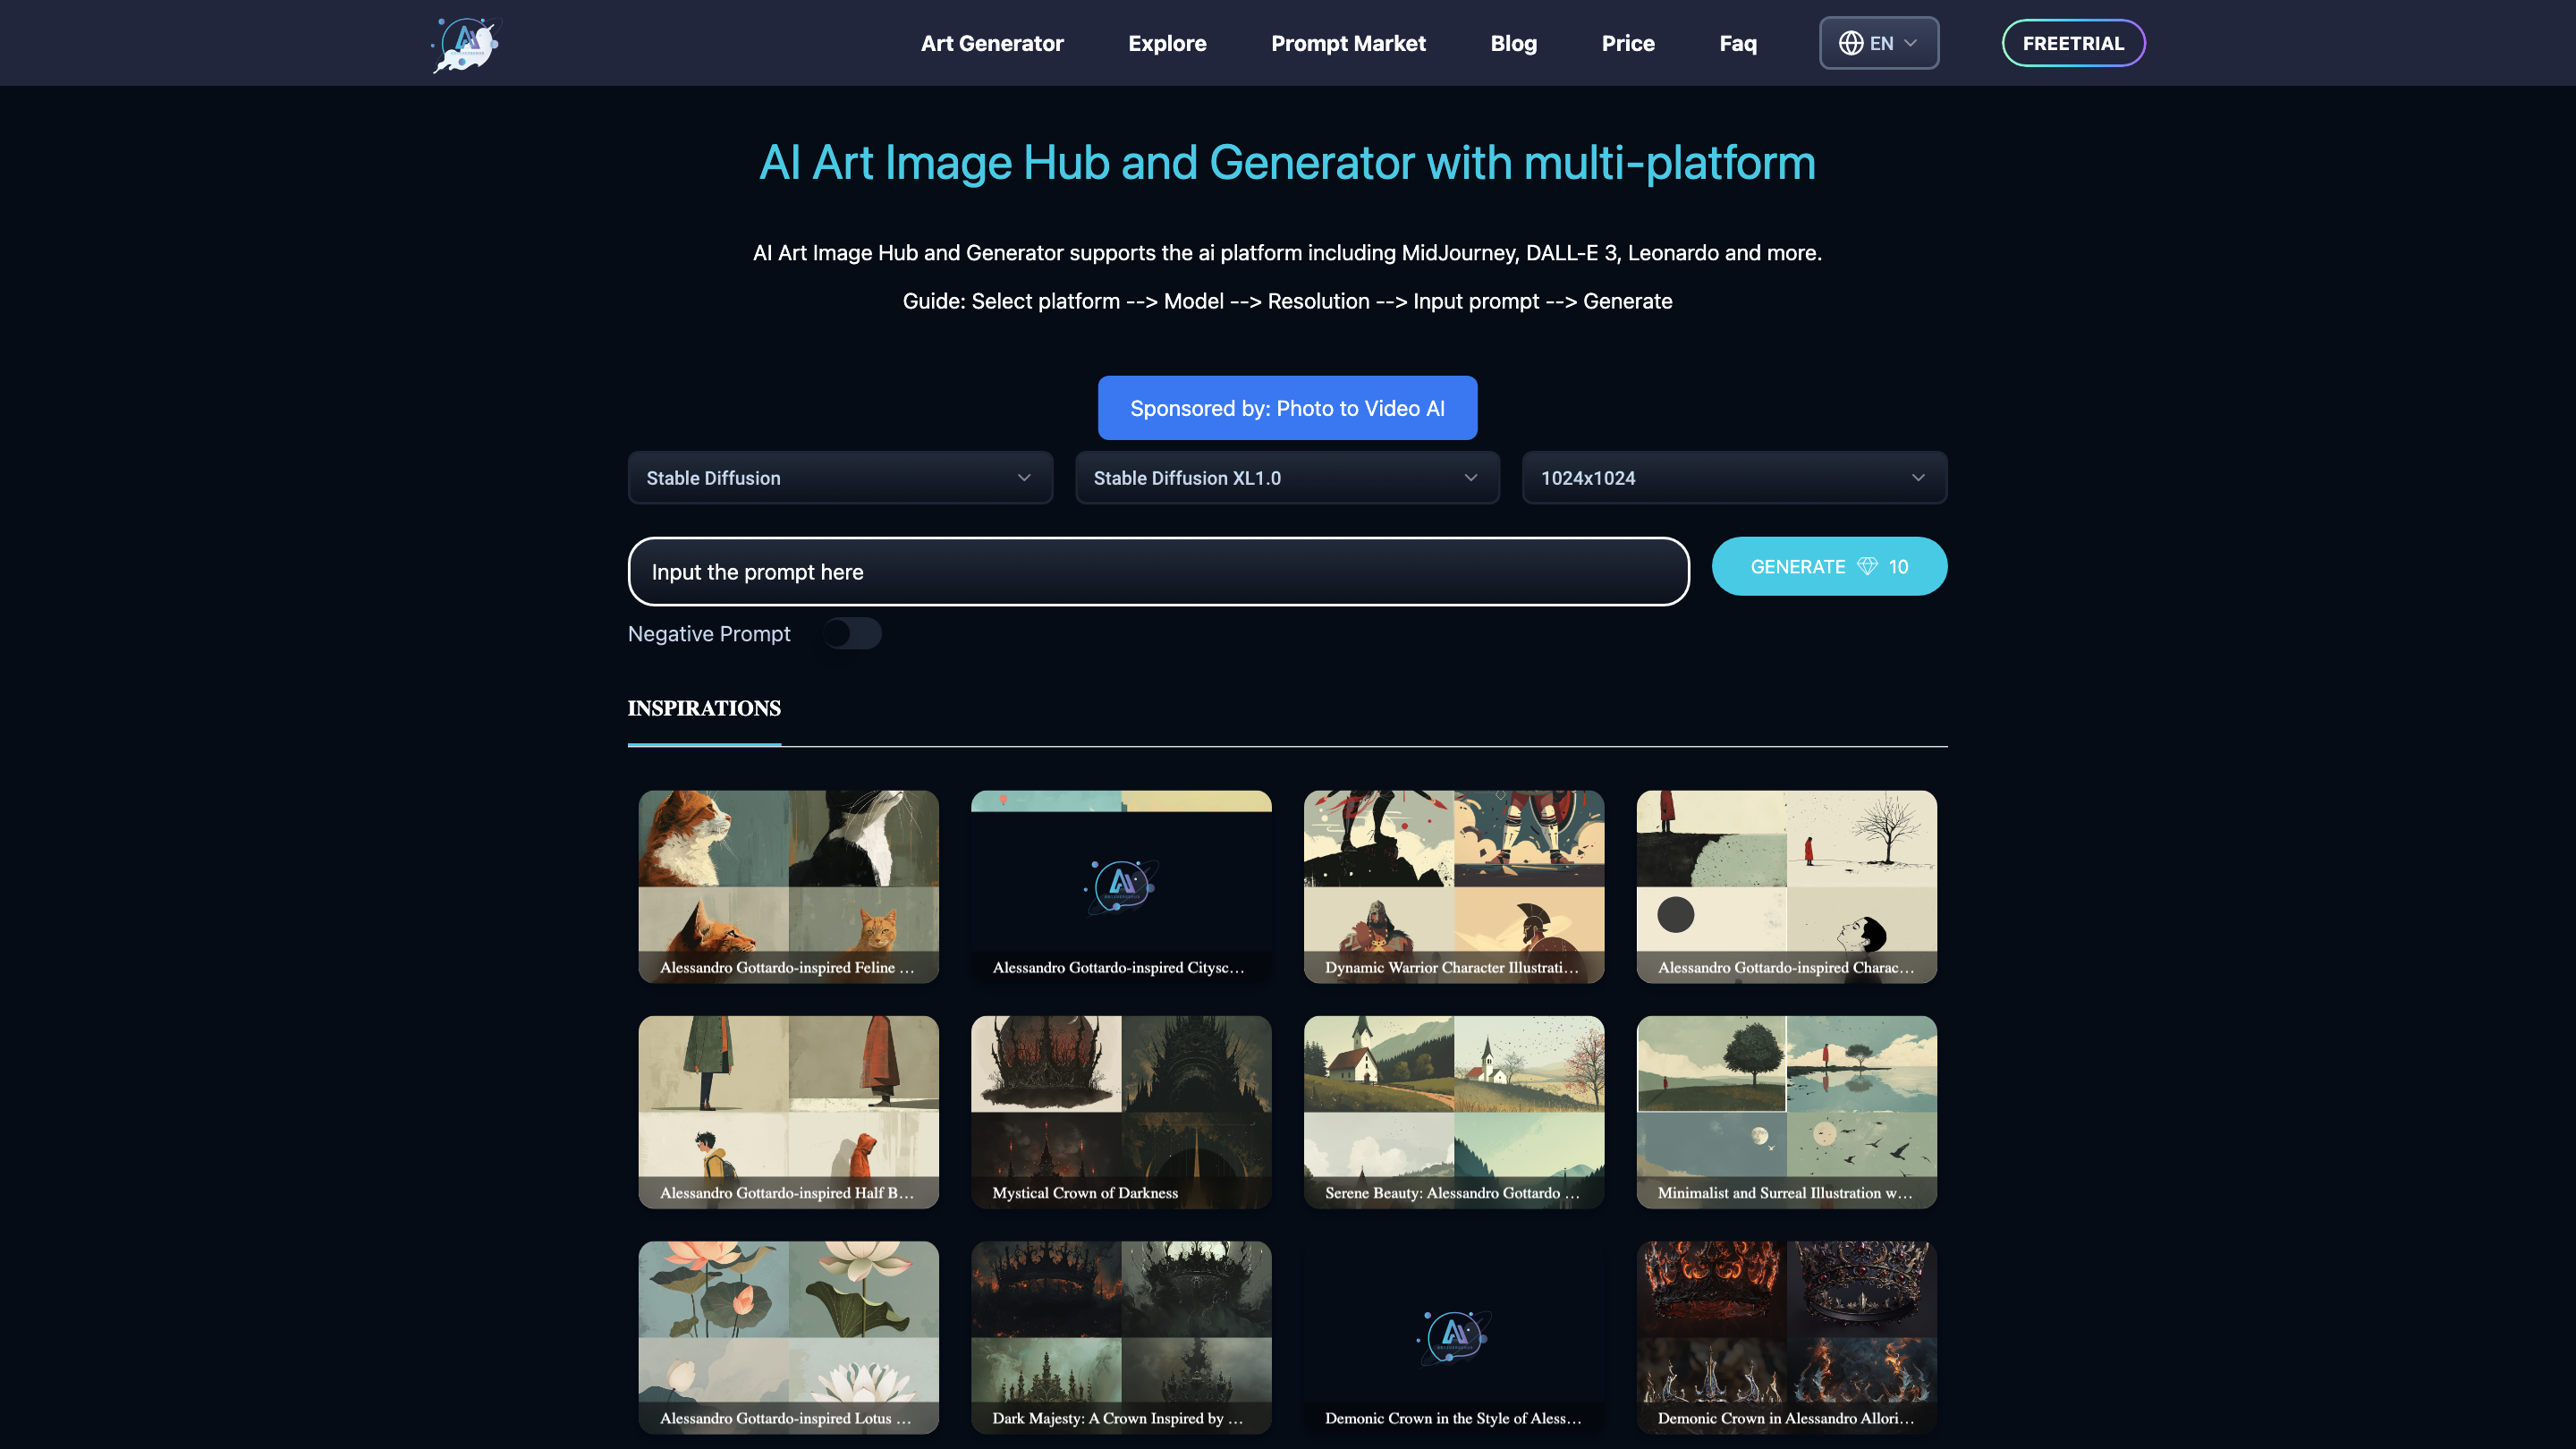Open the Mystical Crown of Darkness thumbnail
Image resolution: width=2576 pixels, height=1449 pixels.
tap(1120, 1111)
